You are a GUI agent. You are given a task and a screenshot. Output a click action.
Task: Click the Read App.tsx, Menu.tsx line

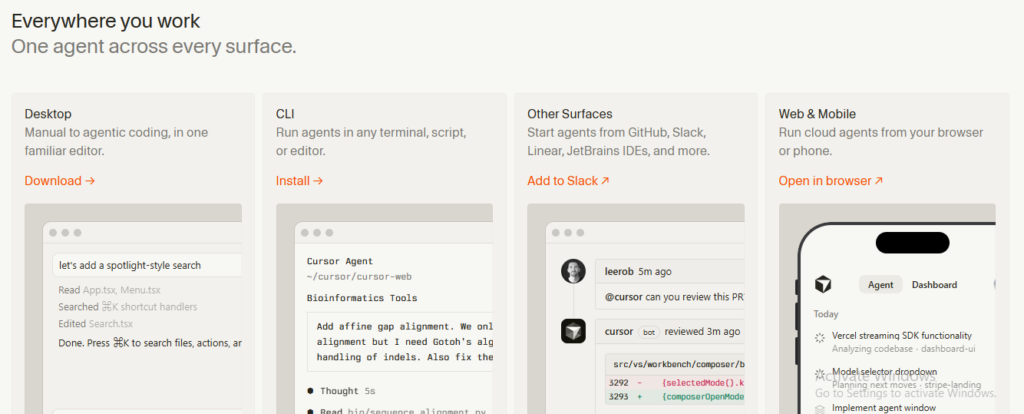(109, 290)
